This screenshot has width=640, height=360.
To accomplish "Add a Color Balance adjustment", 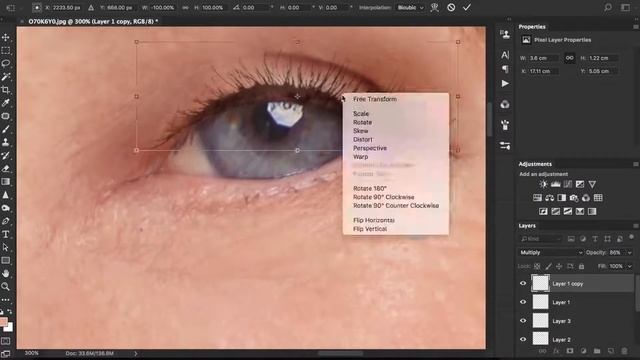I will click(549, 198).
